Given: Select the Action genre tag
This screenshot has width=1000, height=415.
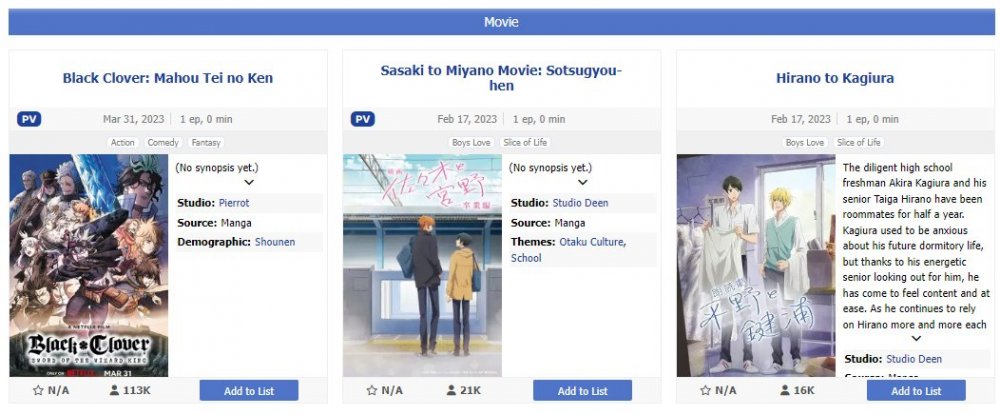Looking at the screenshot, I should (122, 143).
